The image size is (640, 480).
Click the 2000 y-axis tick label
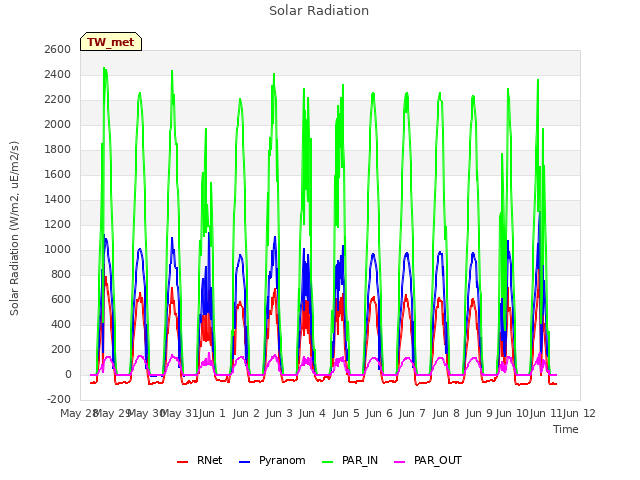pyautogui.click(x=58, y=124)
